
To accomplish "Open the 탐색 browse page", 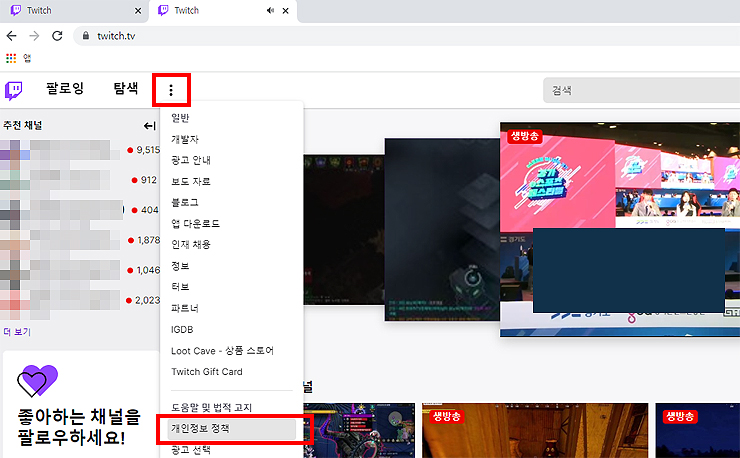I will click(x=126, y=88).
